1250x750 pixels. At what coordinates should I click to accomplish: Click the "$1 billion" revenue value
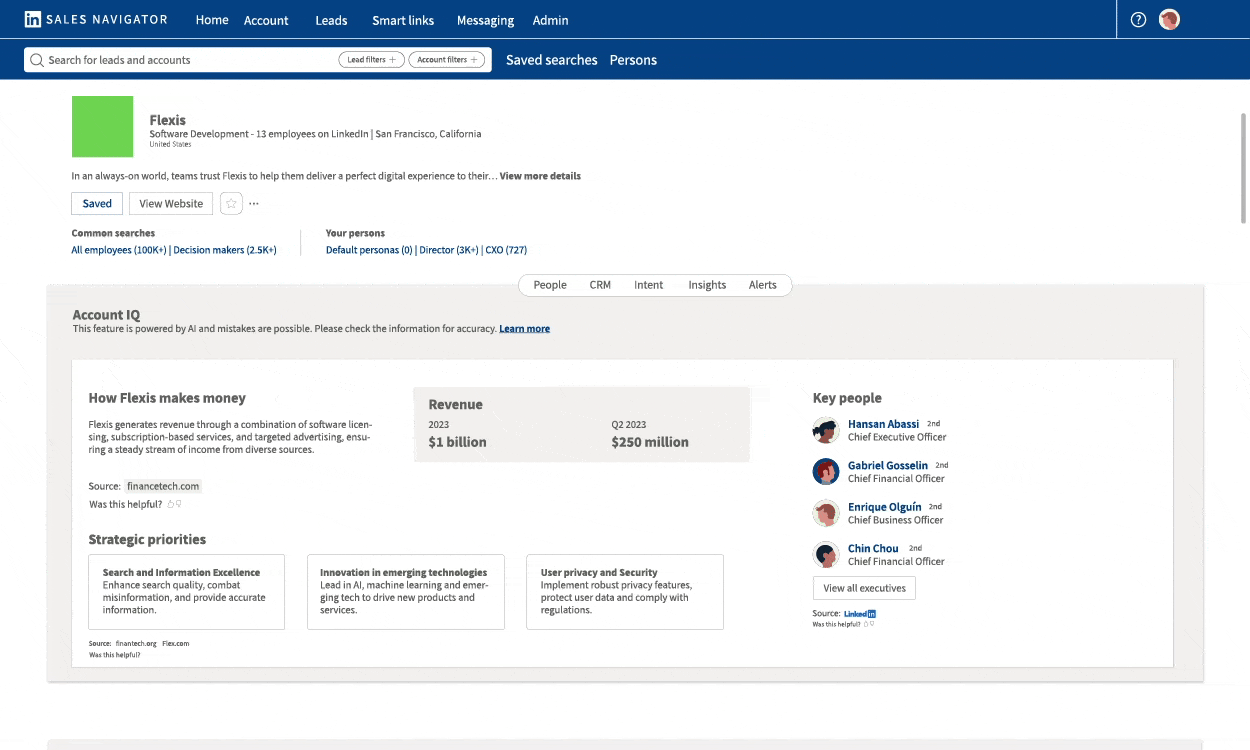pyautogui.click(x=458, y=442)
